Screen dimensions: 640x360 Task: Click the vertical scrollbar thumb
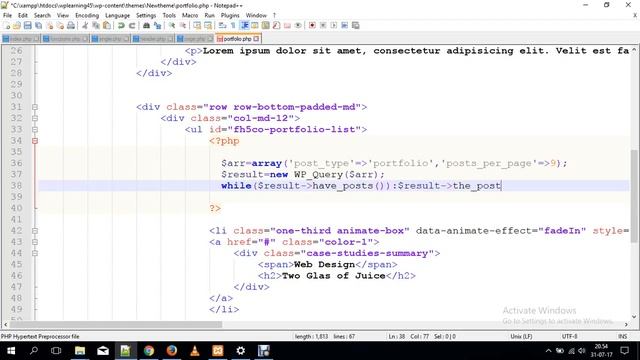(x=634, y=196)
